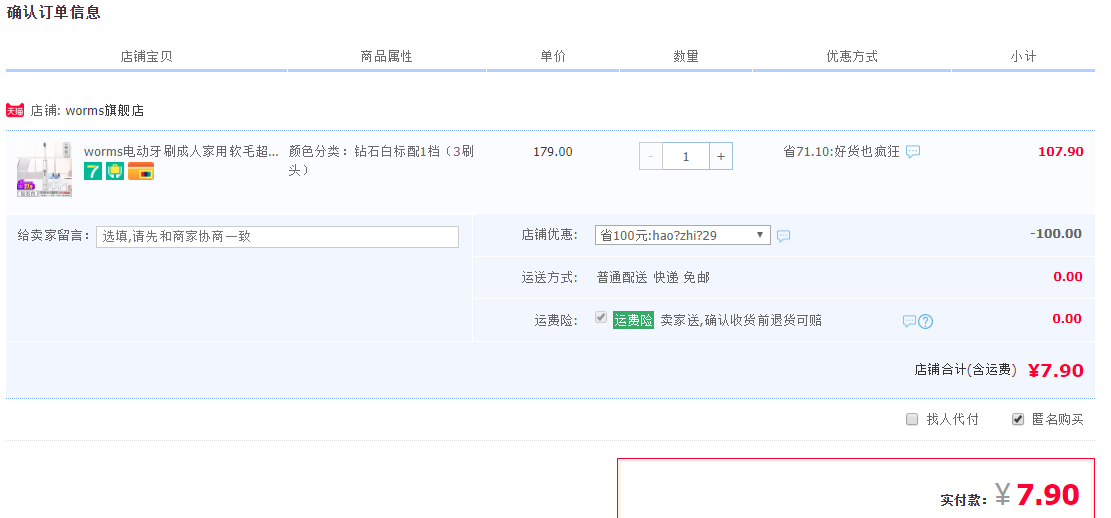The image size is (1111, 518).
Task: Decrease quantity with the minus button
Action: (650, 157)
